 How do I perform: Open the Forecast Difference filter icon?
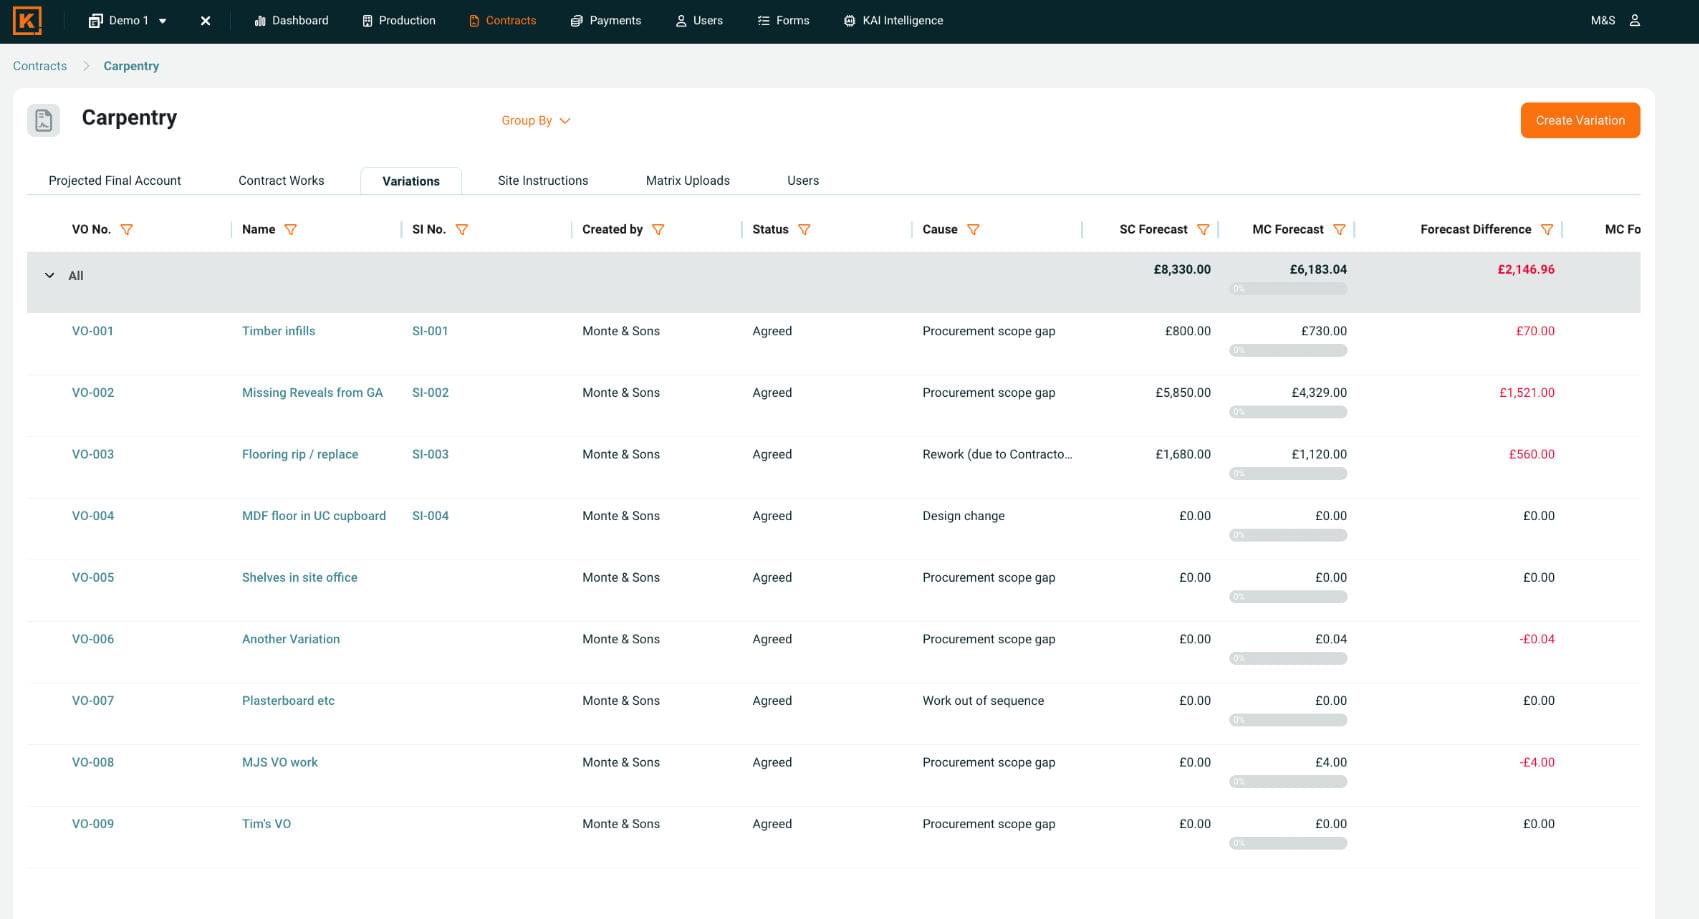click(x=1547, y=230)
